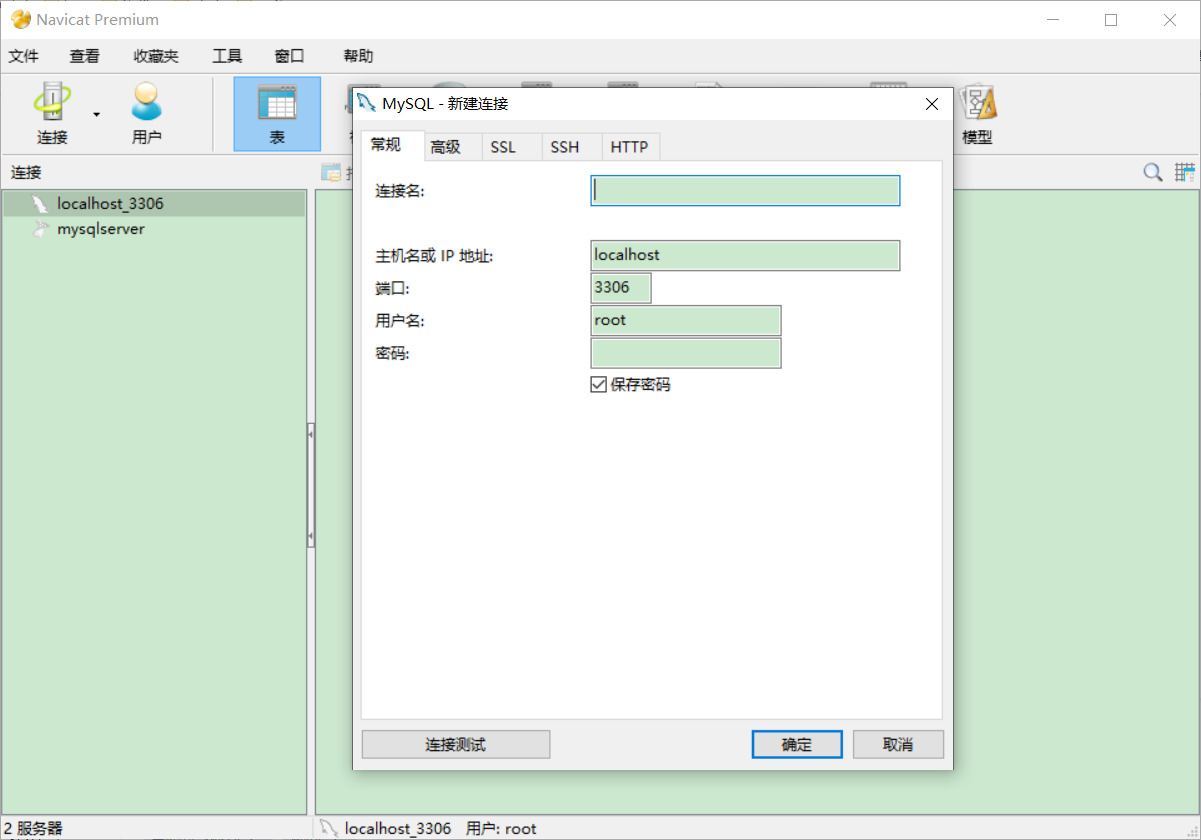Click the host name field showing localhost

click(x=745, y=255)
